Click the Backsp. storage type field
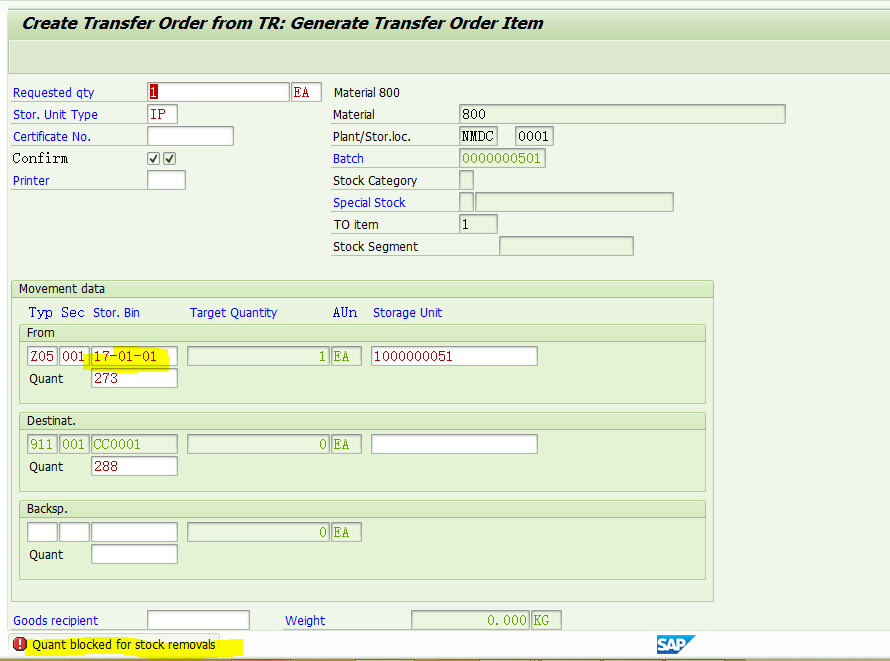Viewport: 890px width, 661px height. (42, 532)
